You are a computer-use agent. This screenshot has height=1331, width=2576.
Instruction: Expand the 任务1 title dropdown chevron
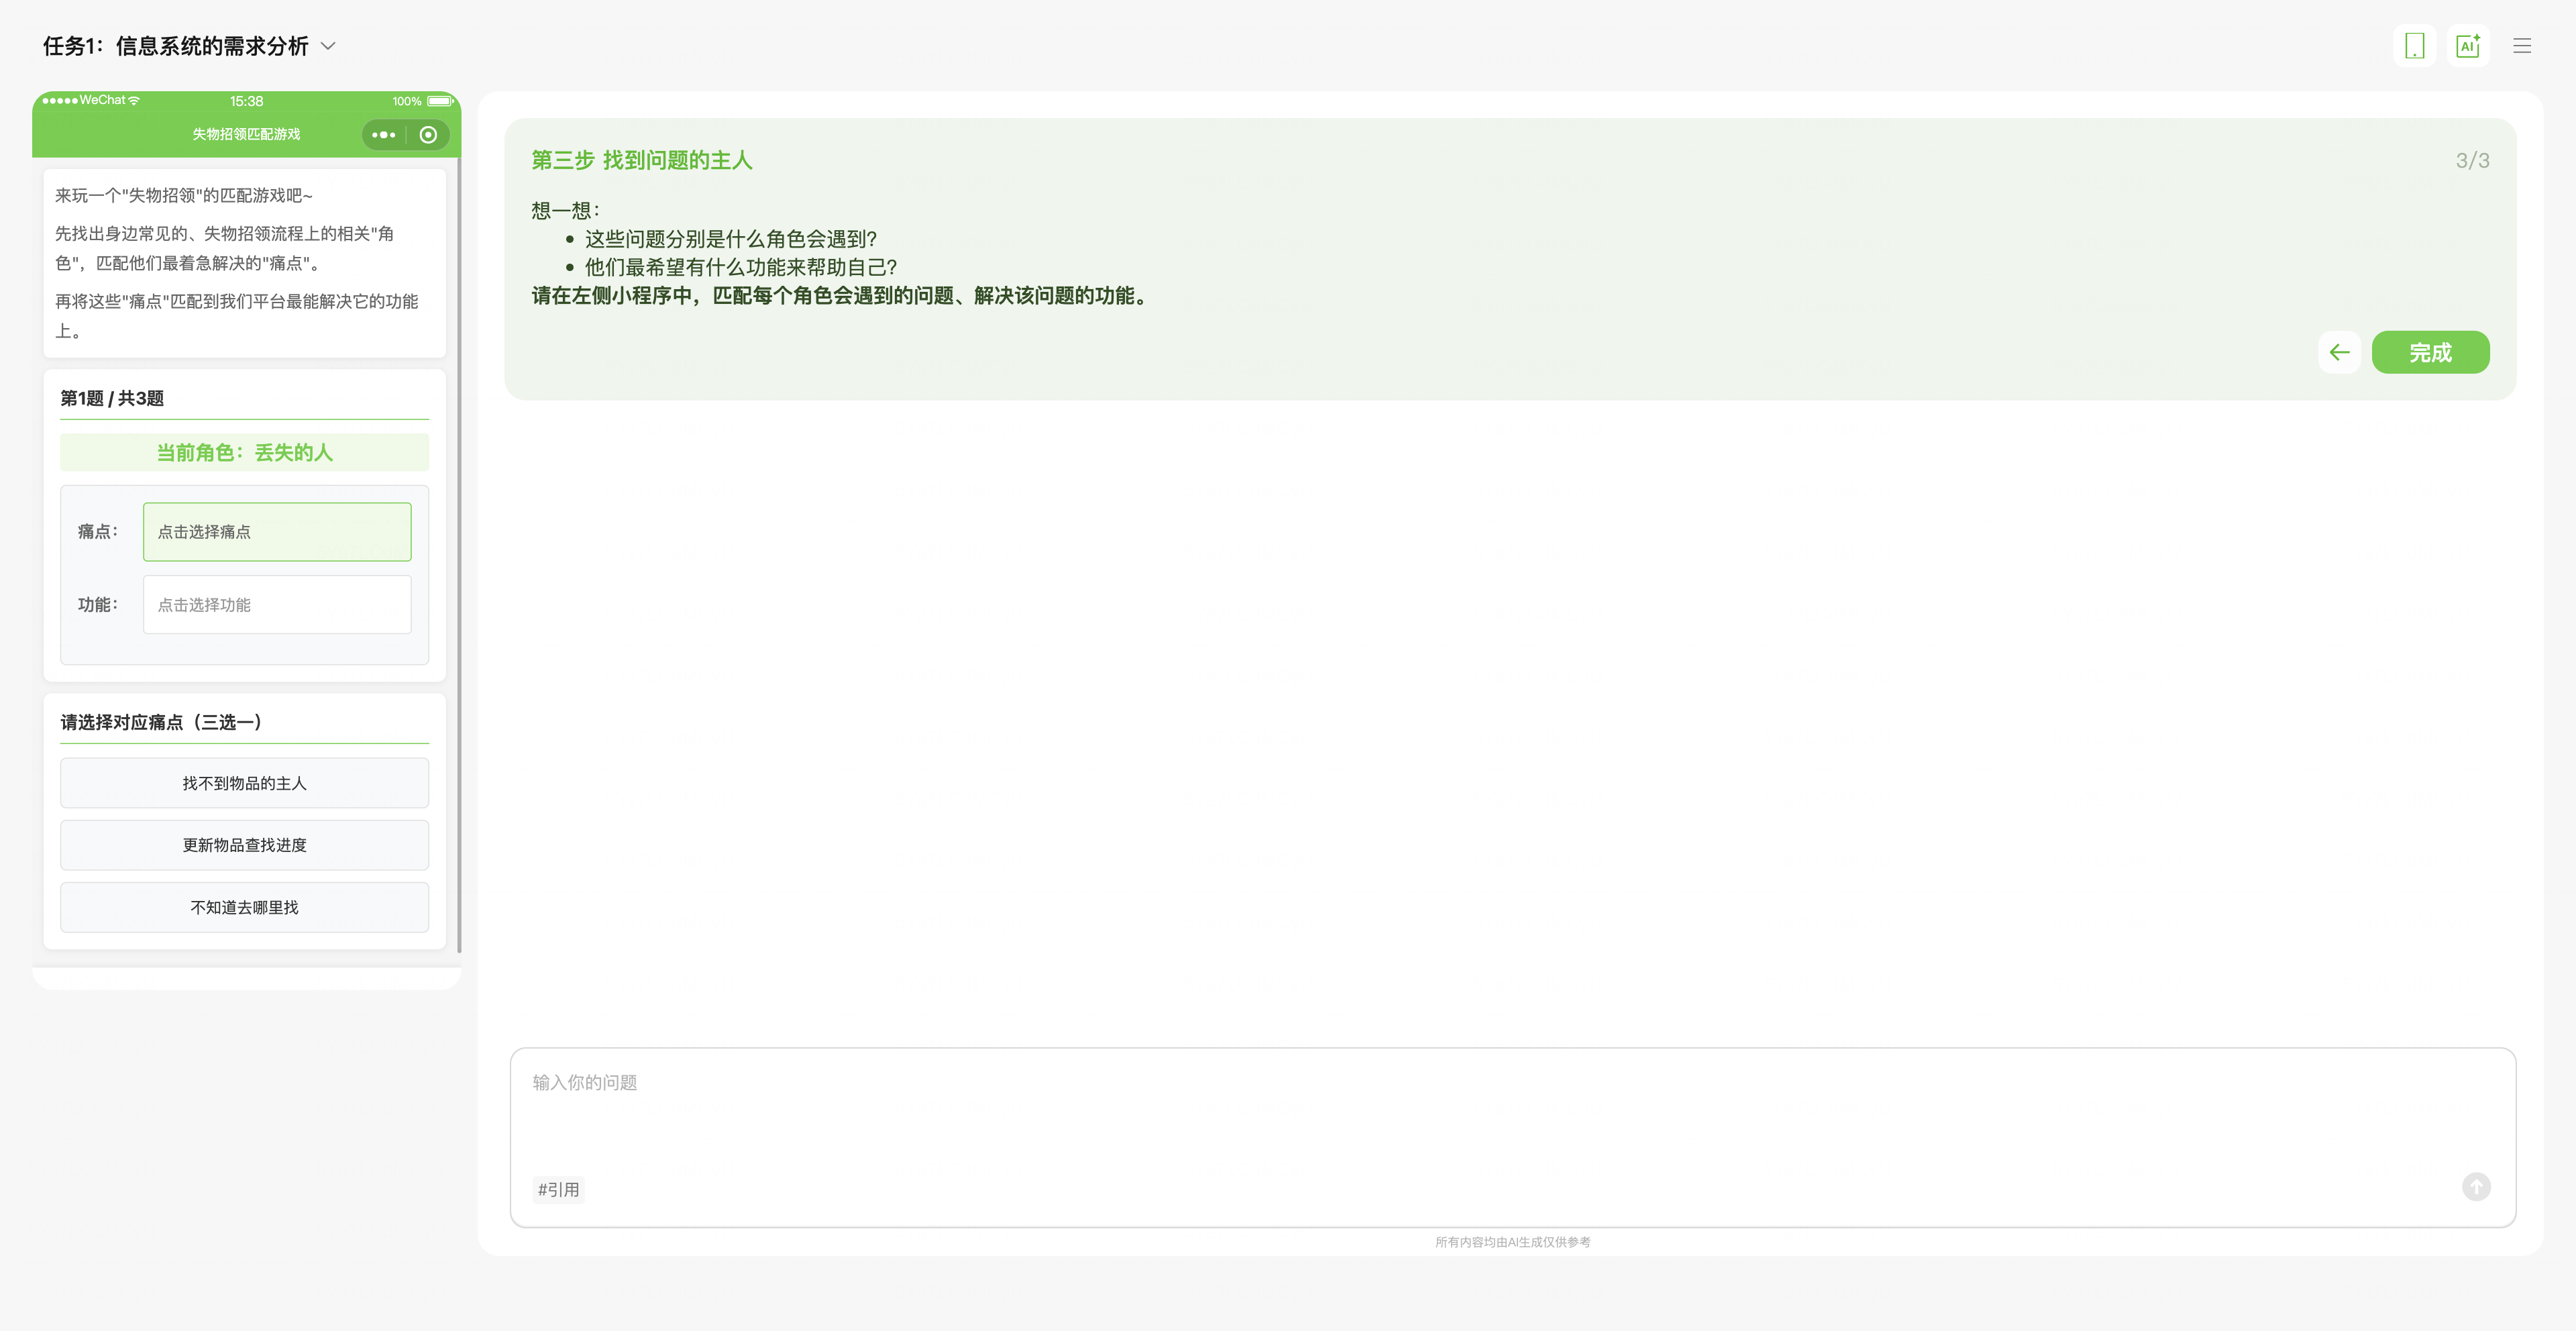[328, 46]
